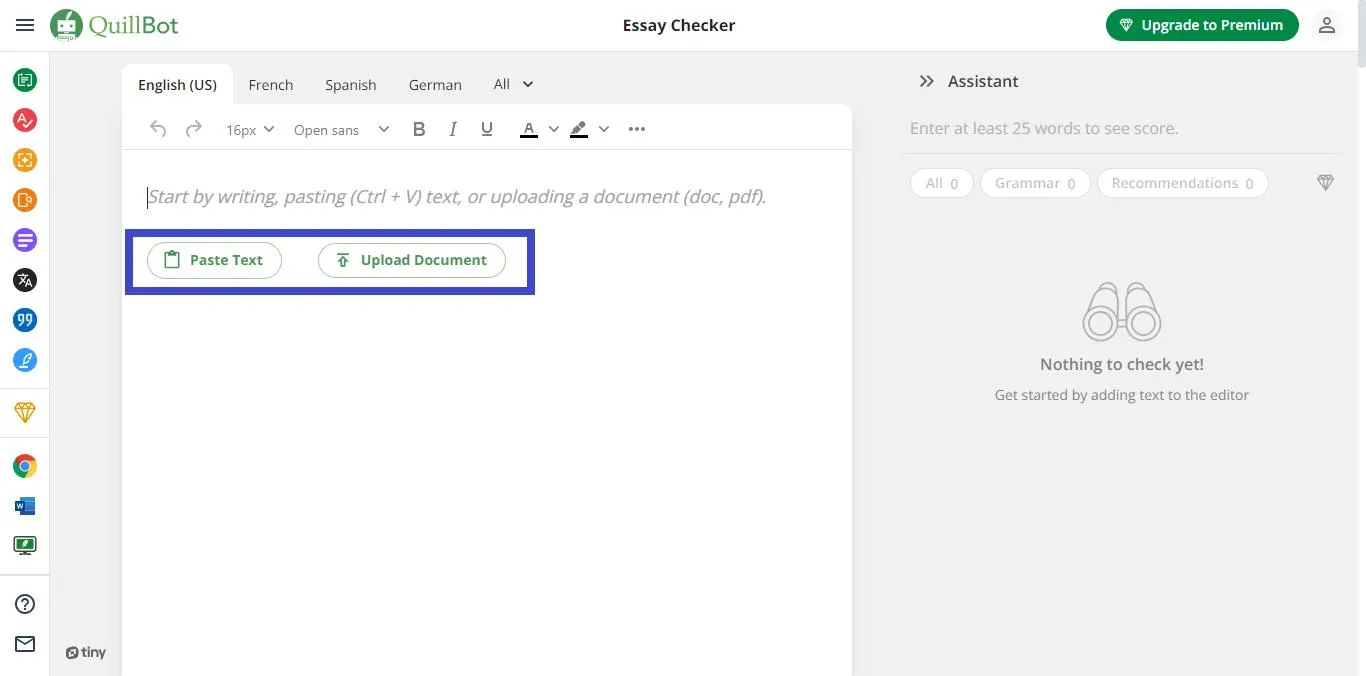The width and height of the screenshot is (1366, 676).
Task: Open the Open sans font family dropdown
Action: [x=341, y=129]
